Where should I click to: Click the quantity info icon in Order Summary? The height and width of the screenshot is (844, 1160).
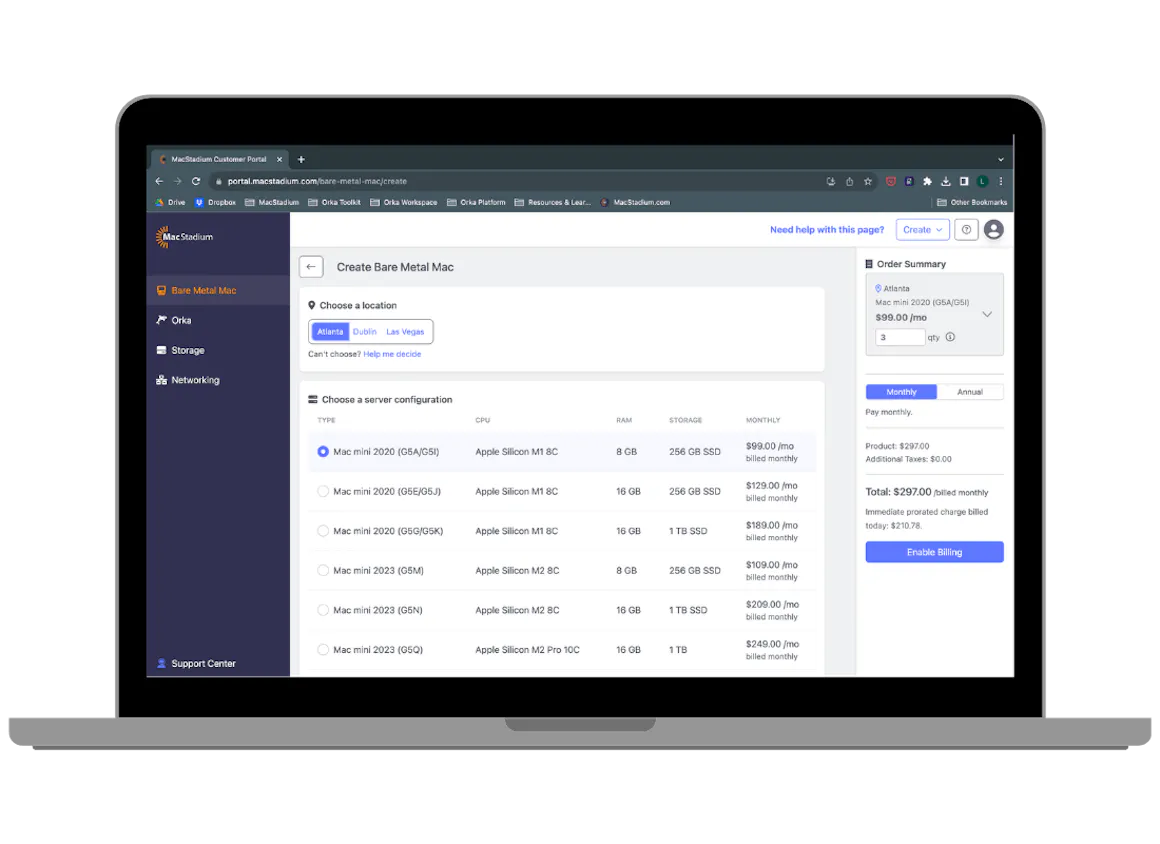click(950, 337)
